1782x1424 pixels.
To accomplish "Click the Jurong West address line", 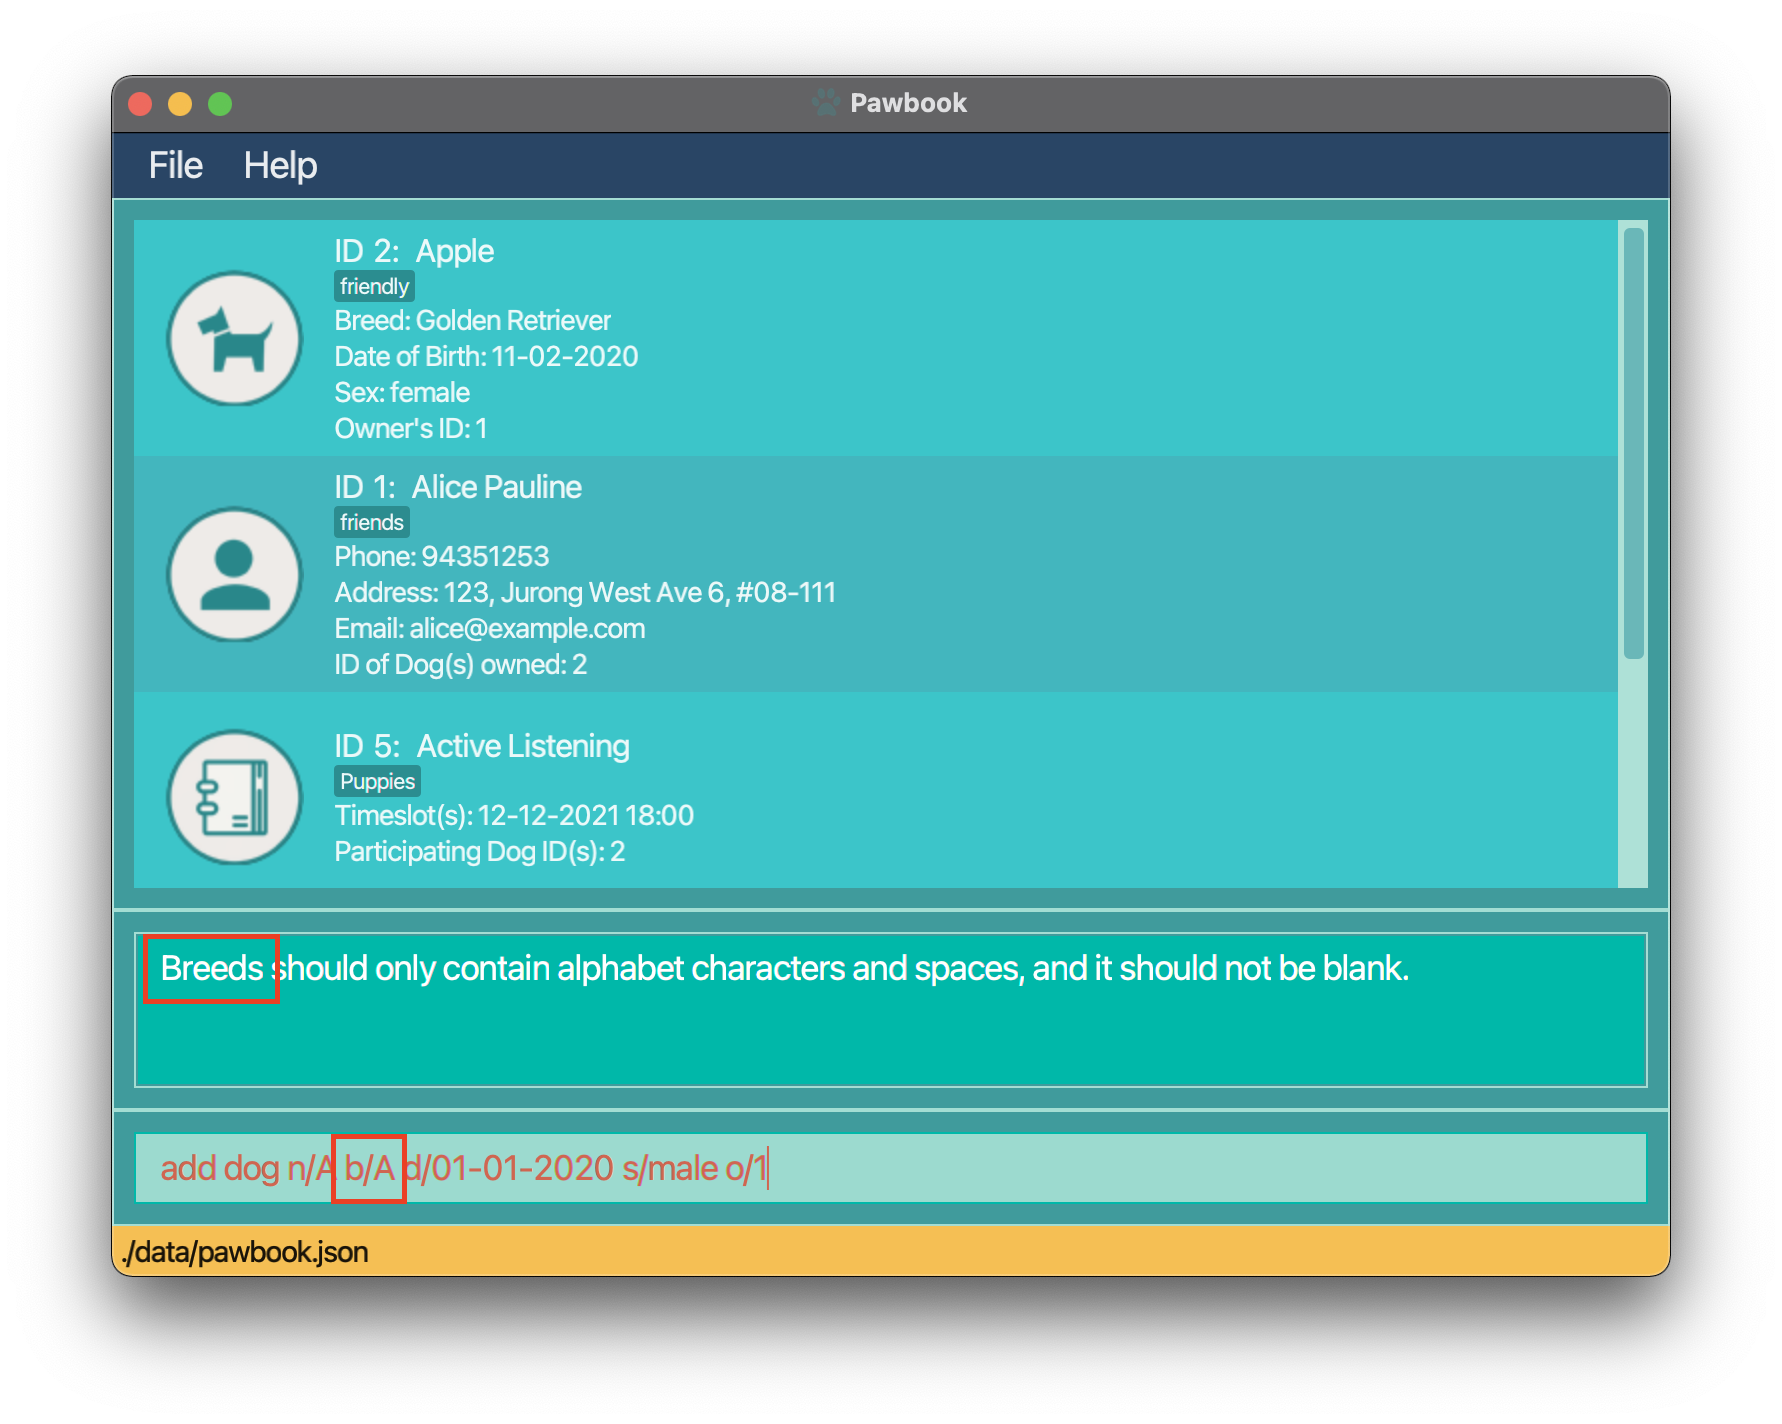I will coord(585,592).
